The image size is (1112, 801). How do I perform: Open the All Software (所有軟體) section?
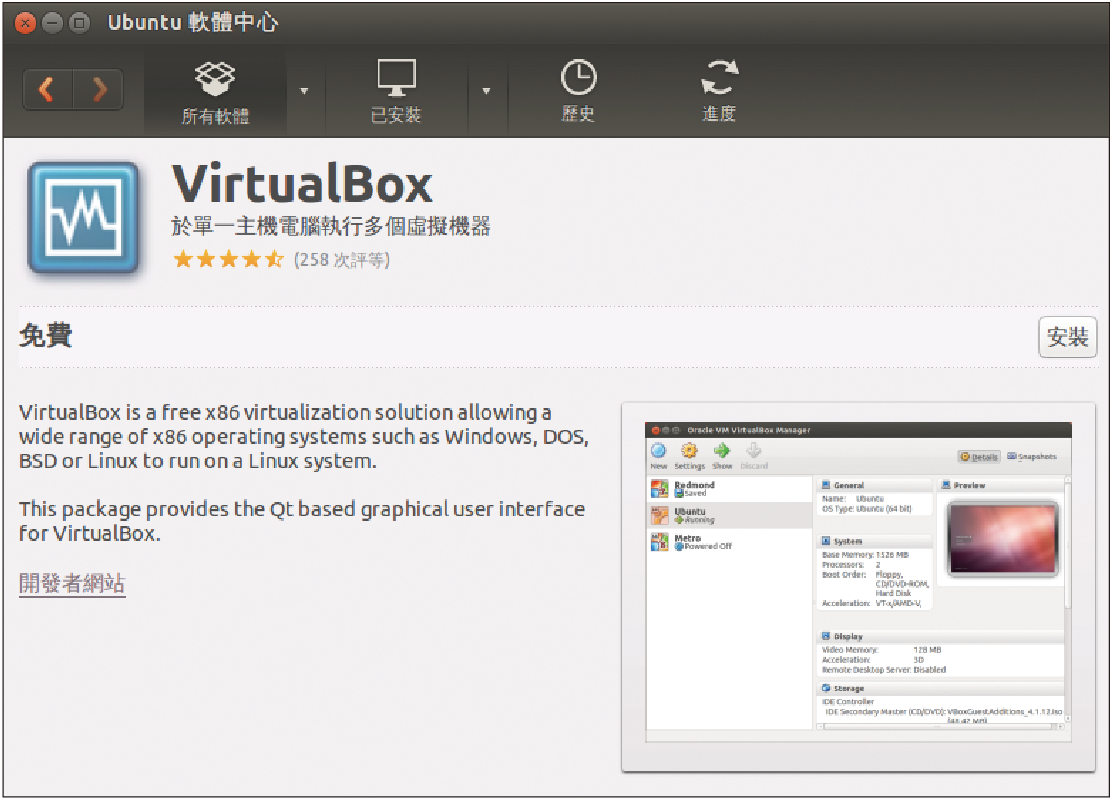(215, 92)
